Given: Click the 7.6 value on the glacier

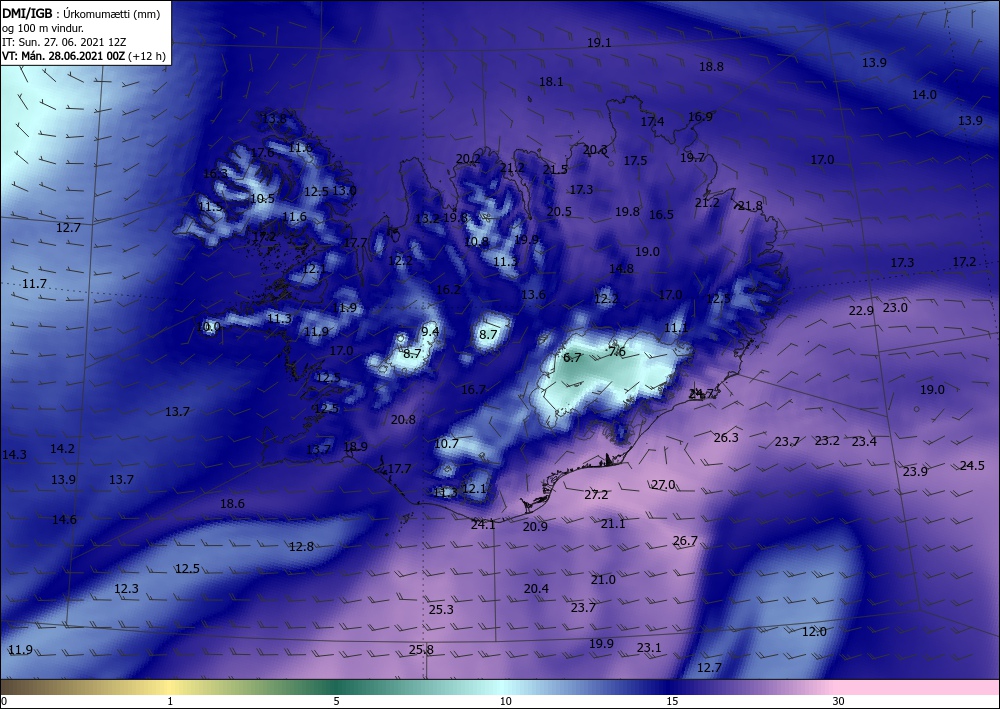Looking at the screenshot, I should click(x=617, y=352).
